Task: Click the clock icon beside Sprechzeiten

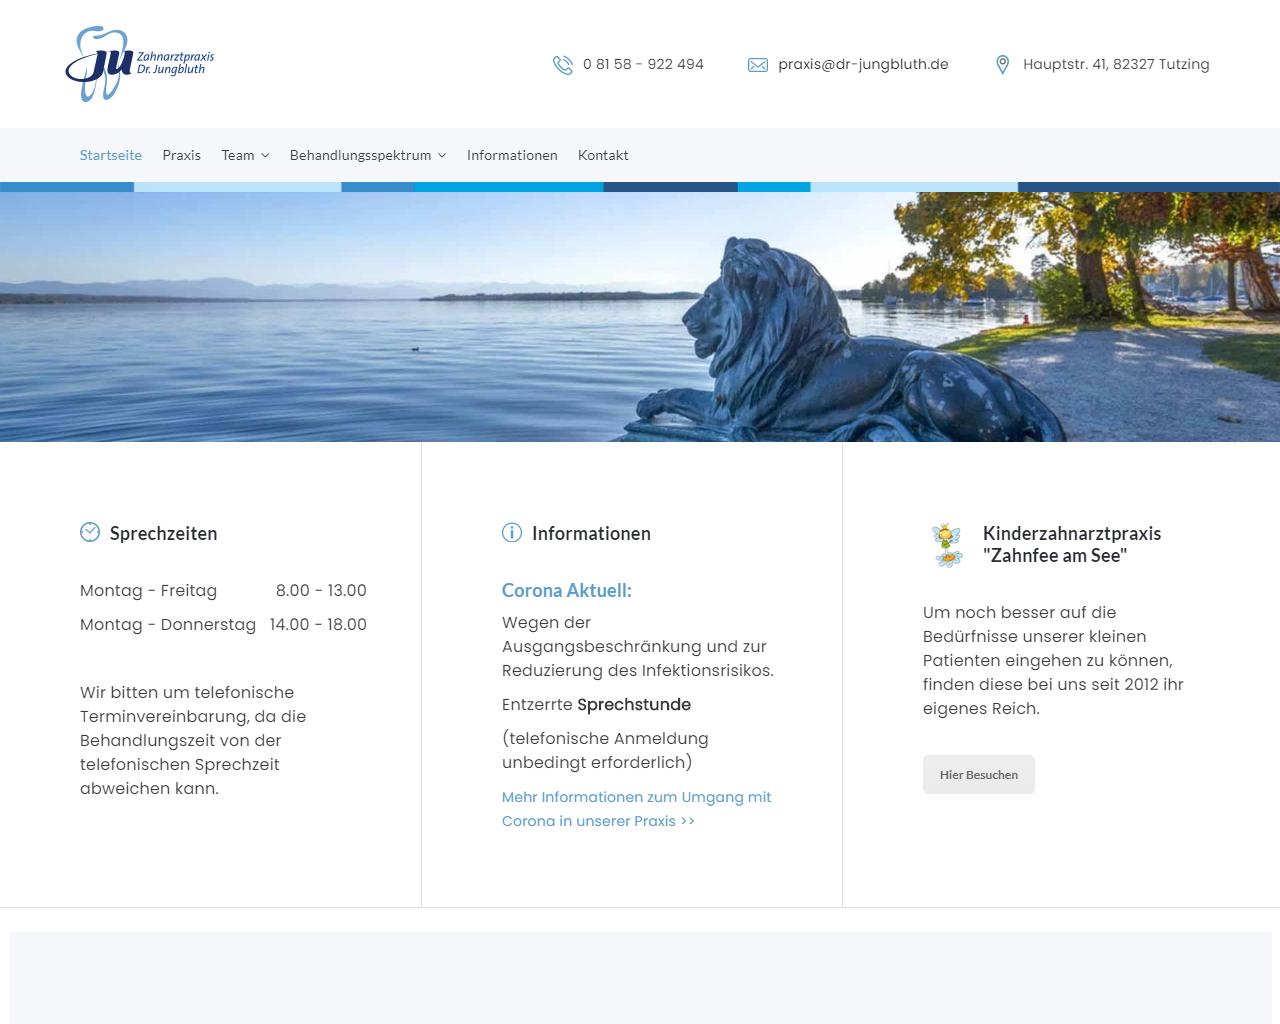Action: point(90,532)
